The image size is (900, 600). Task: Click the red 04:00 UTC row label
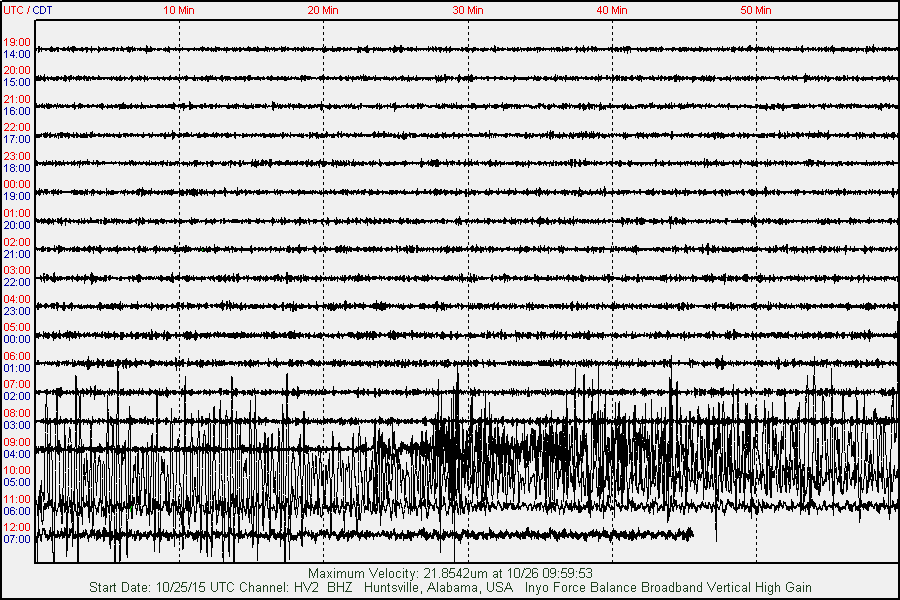tap(17, 299)
